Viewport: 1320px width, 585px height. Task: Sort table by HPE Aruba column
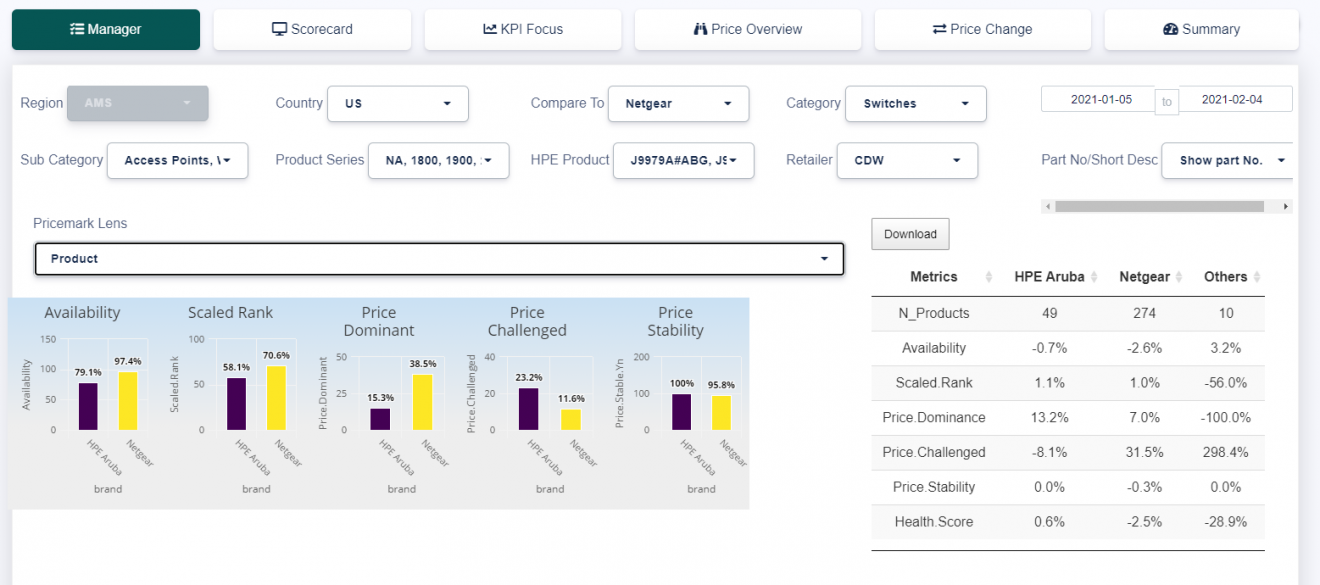coord(1094,277)
